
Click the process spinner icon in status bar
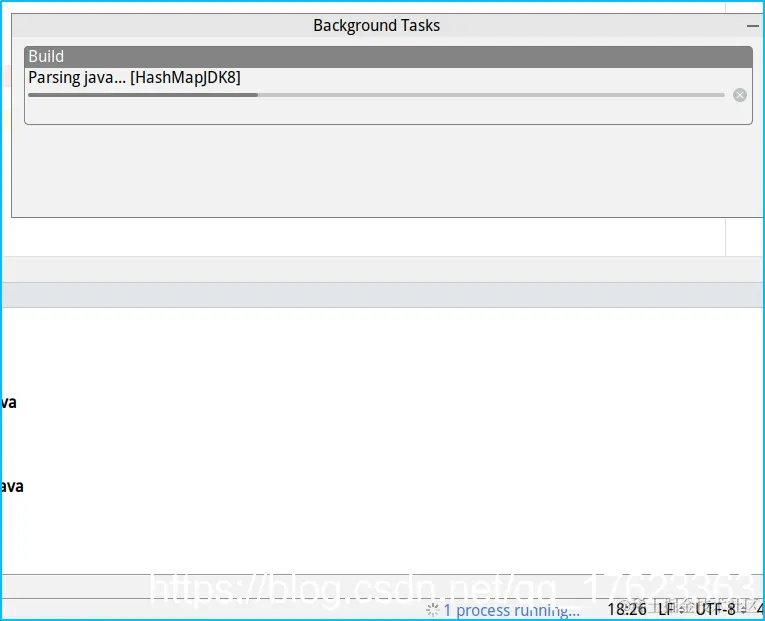click(x=432, y=610)
